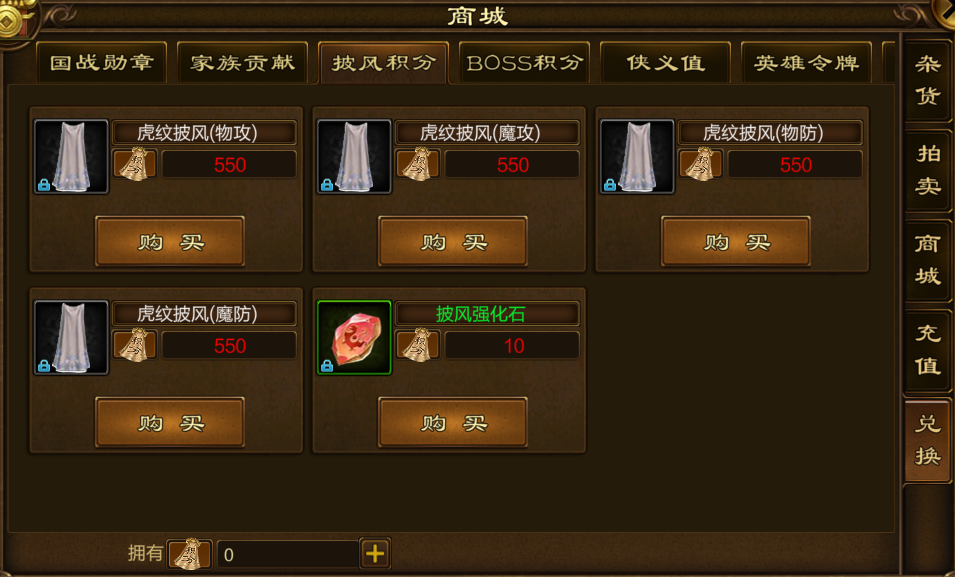Click the owned points amount field

[x=287, y=554]
